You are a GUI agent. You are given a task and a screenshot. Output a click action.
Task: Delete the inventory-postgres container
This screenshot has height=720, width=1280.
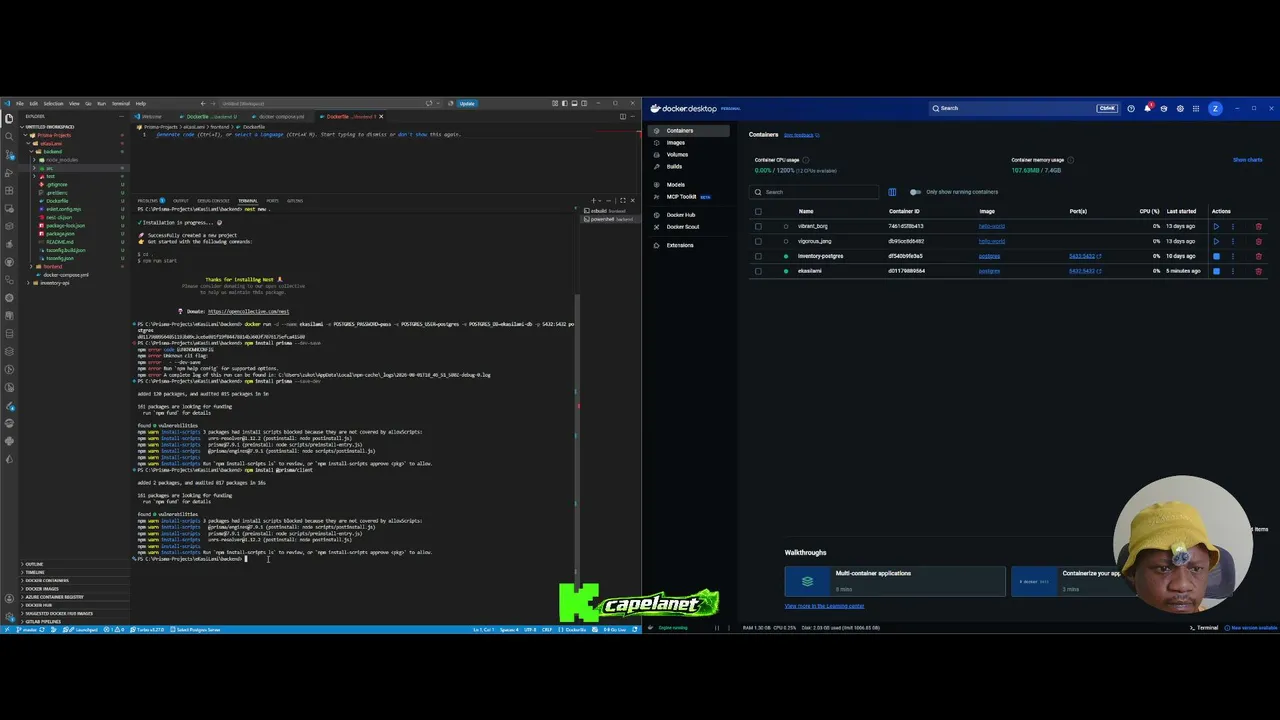click(x=1258, y=256)
